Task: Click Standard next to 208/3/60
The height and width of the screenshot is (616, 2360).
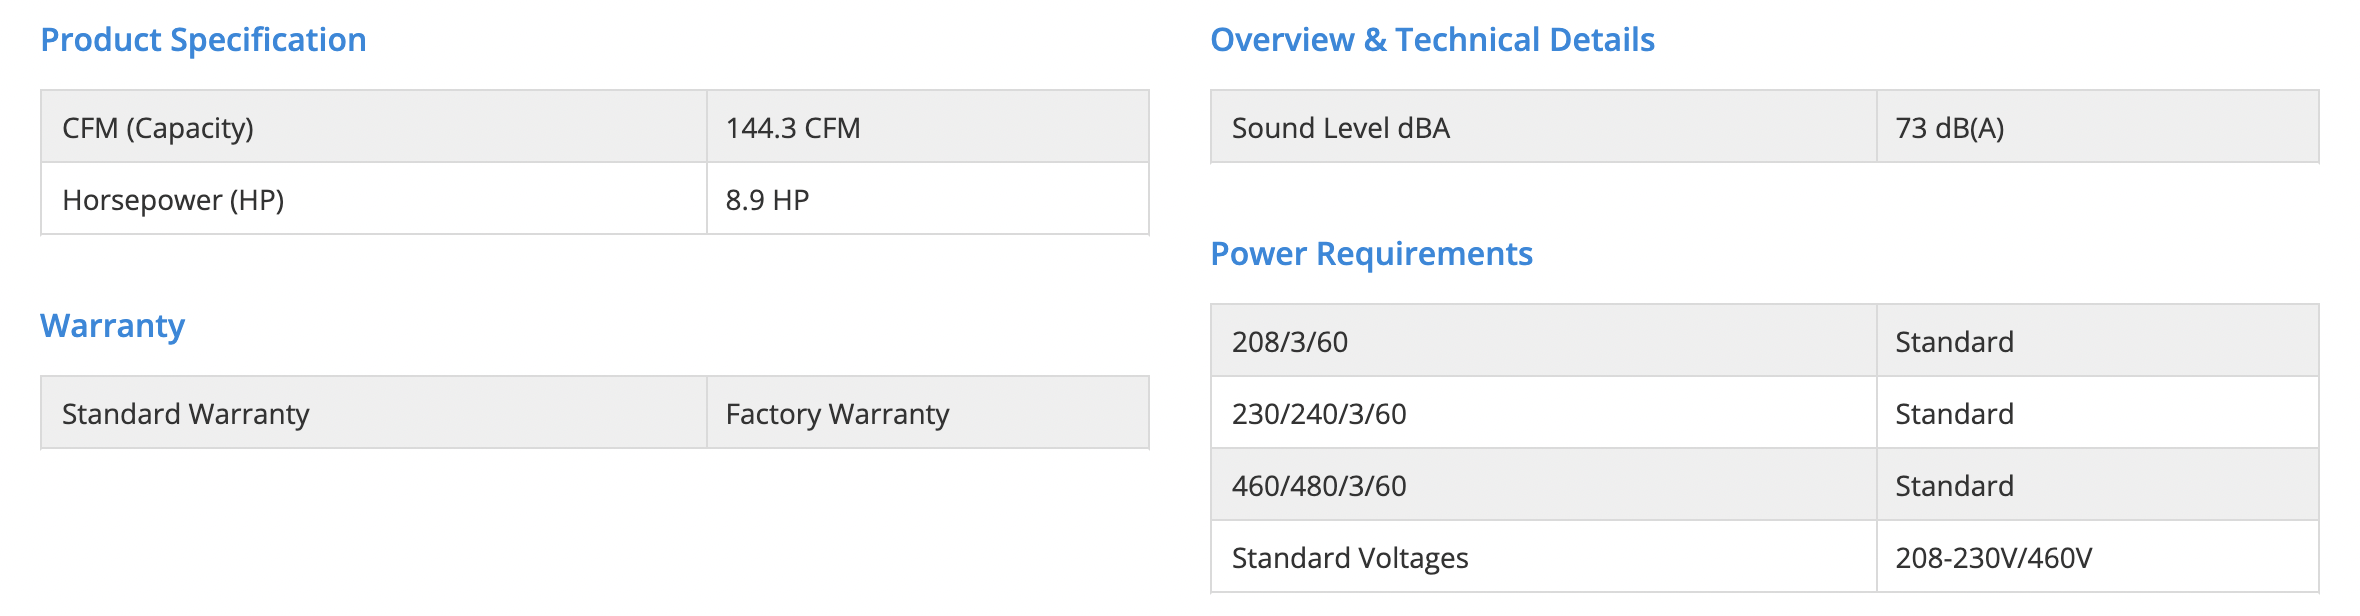Action: 1954,342
